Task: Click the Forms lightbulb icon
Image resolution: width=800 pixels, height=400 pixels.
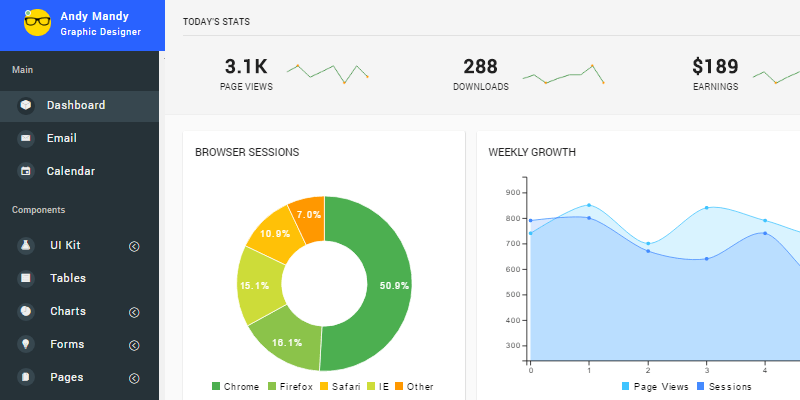Action: pyautogui.click(x=26, y=345)
